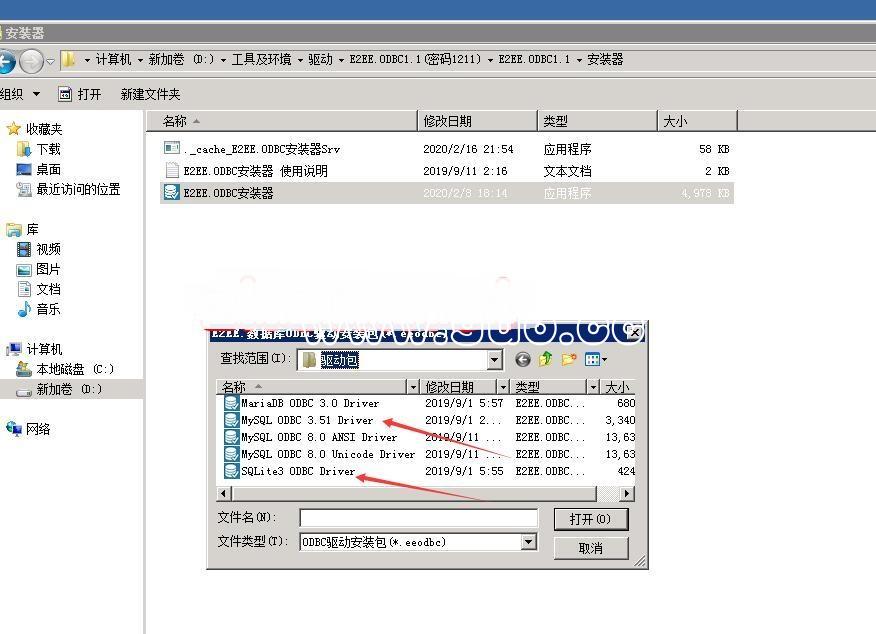Click the Explorer back navigation button
The height and width of the screenshot is (634, 876).
[7, 60]
